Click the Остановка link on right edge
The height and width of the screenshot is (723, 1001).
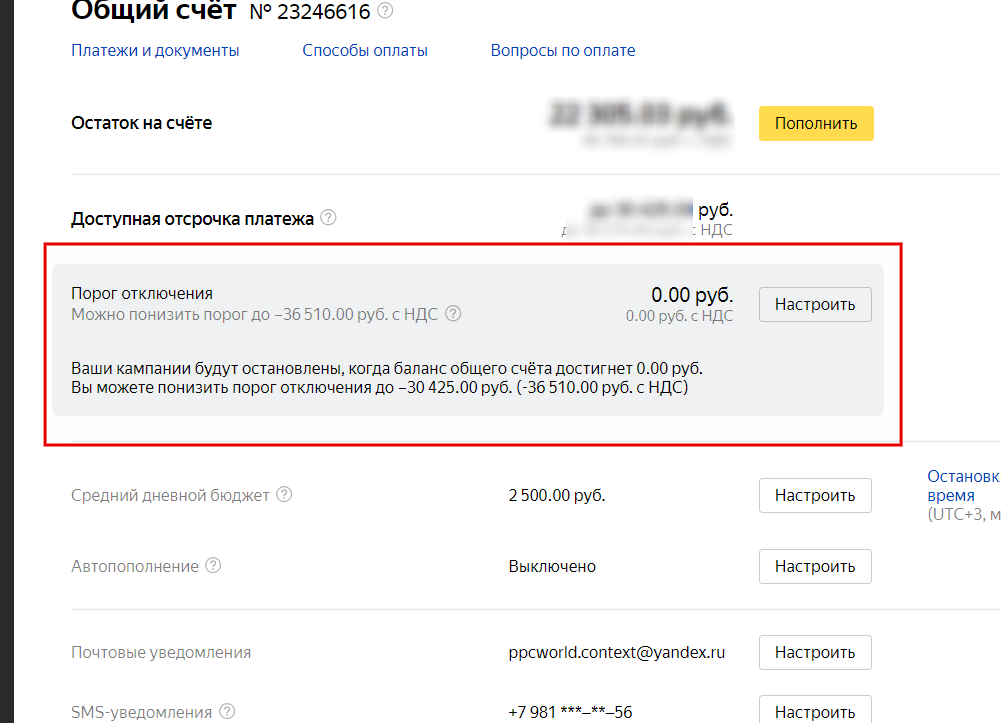coord(963,476)
